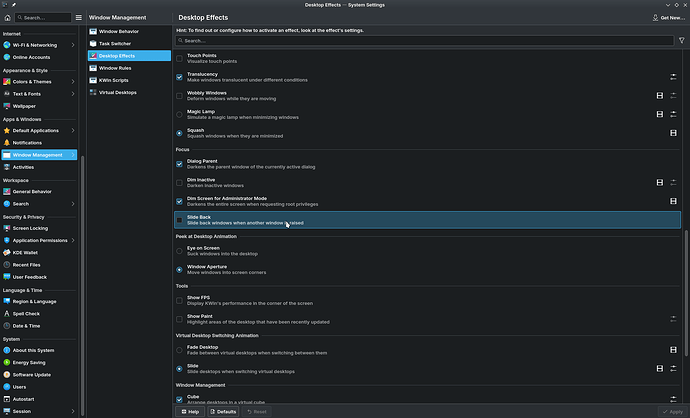Check the Slide Back effect
The width and height of the screenshot is (690, 418).
click(x=180, y=220)
